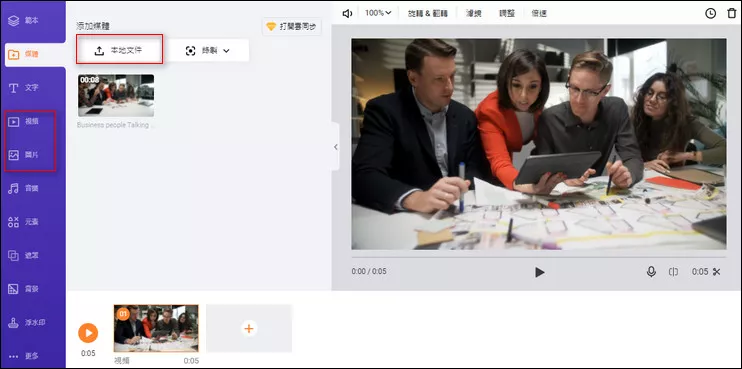Open the 元素 elements sidebar tab

click(24, 222)
